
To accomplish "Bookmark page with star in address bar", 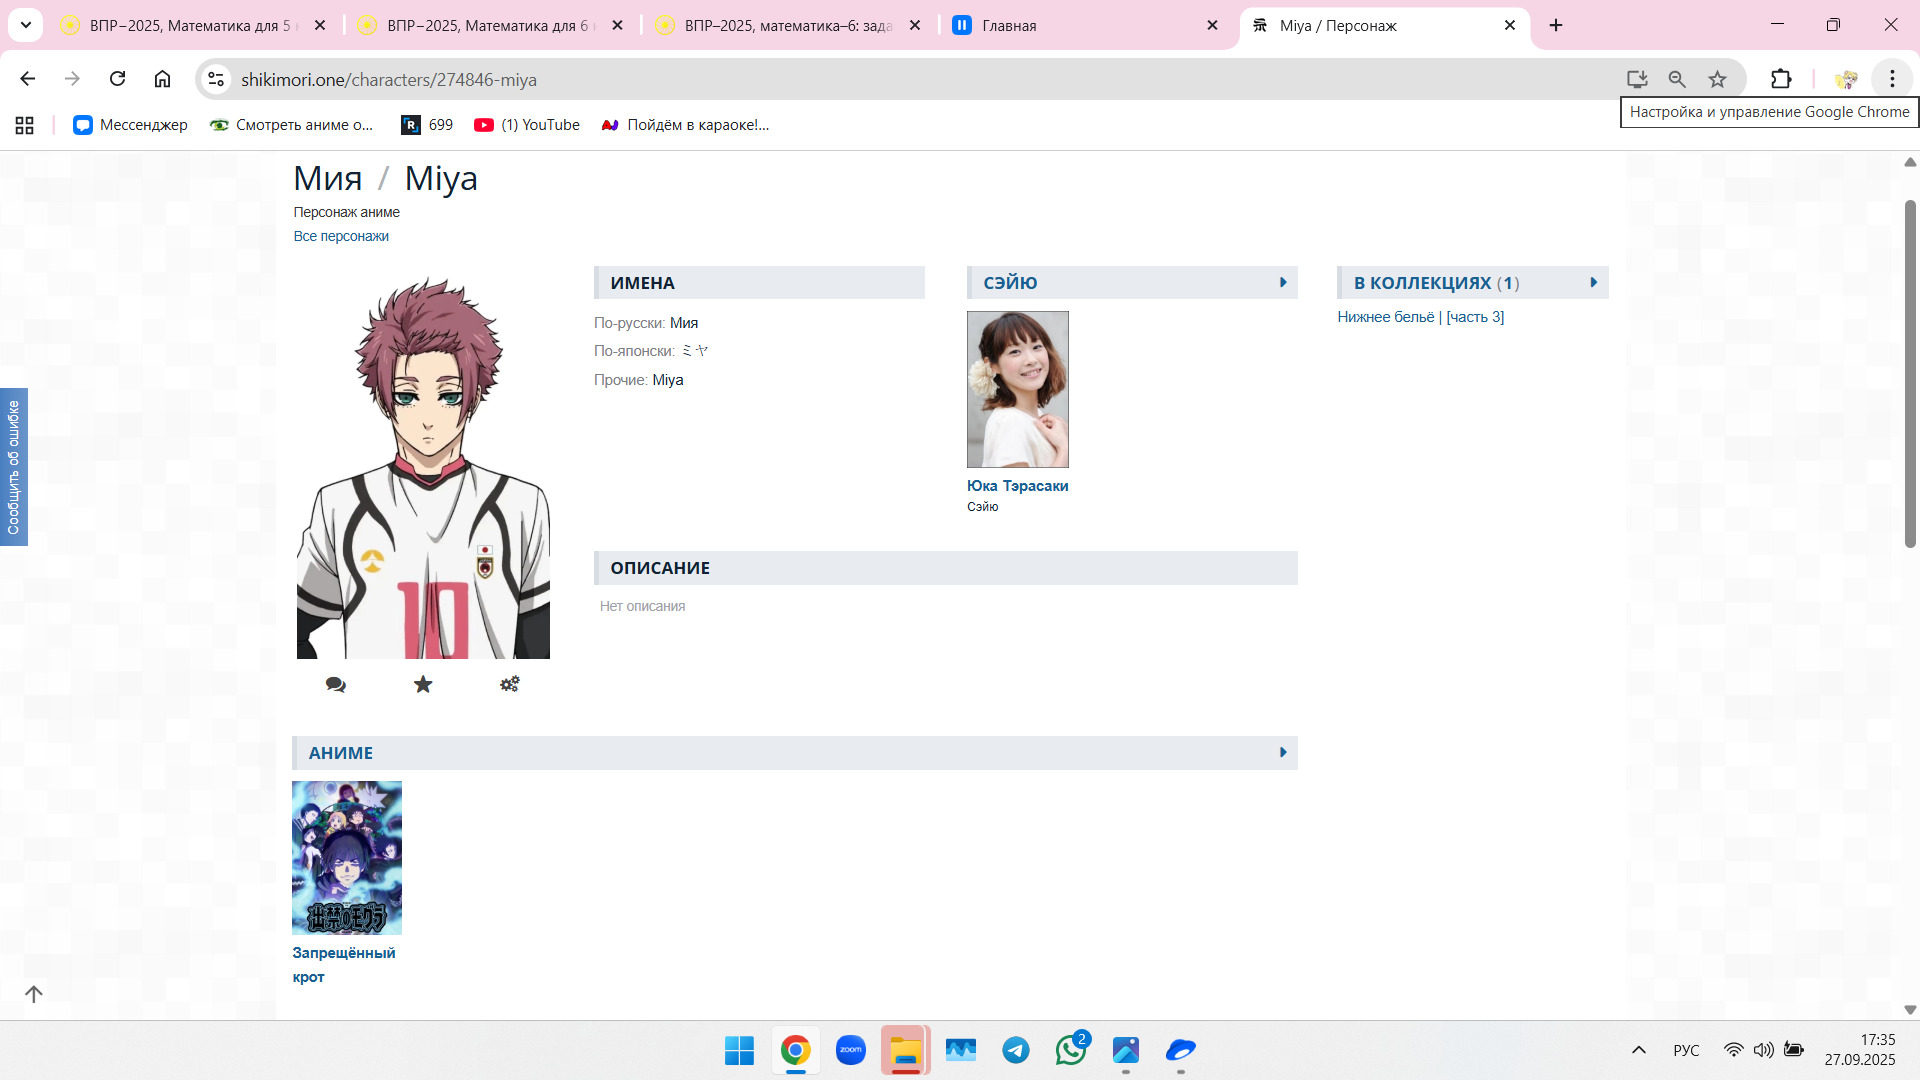I will [1717, 79].
